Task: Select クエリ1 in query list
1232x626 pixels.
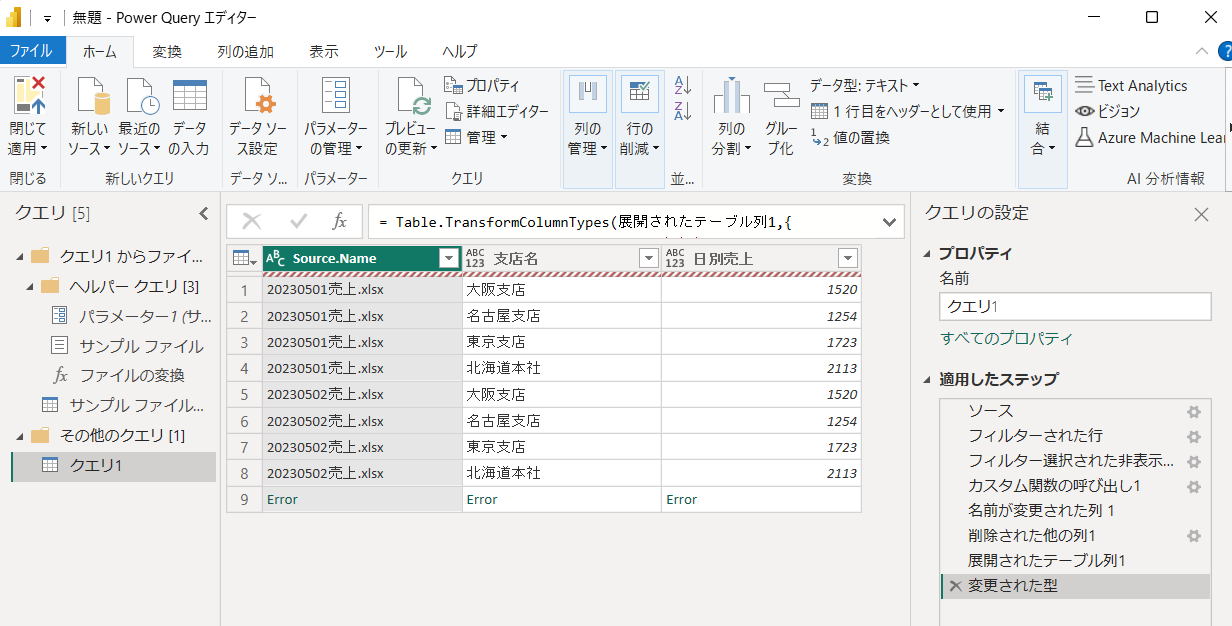Action: pyautogui.click(x=113, y=466)
